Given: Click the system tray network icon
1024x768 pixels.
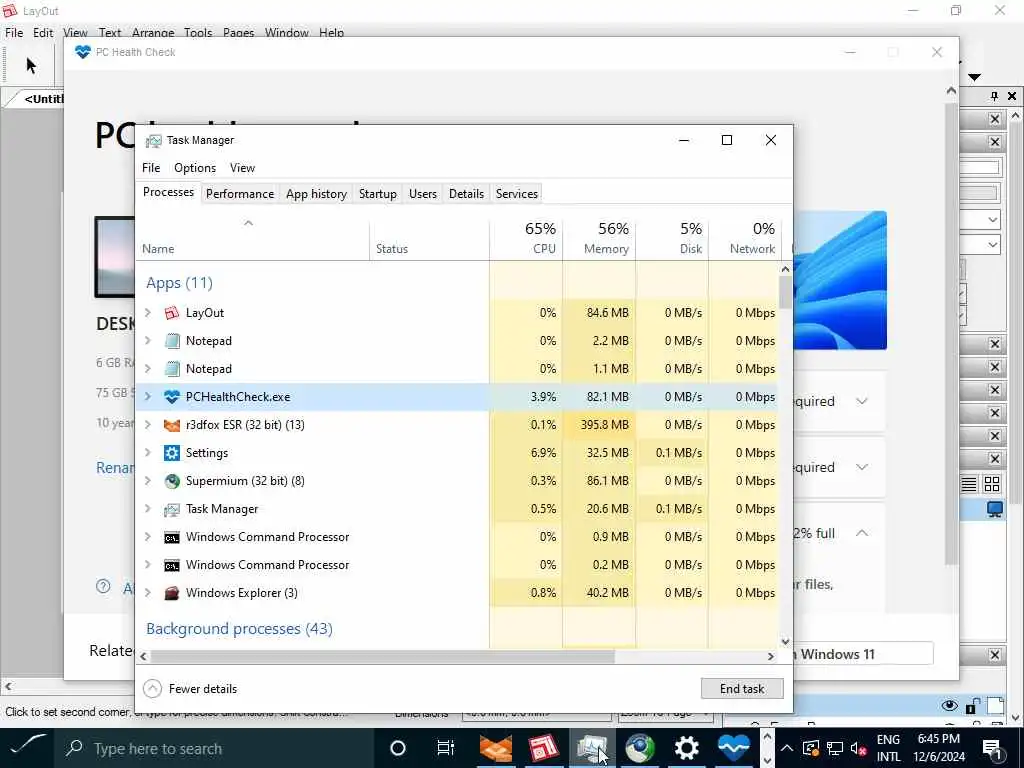Looking at the screenshot, I should point(834,748).
